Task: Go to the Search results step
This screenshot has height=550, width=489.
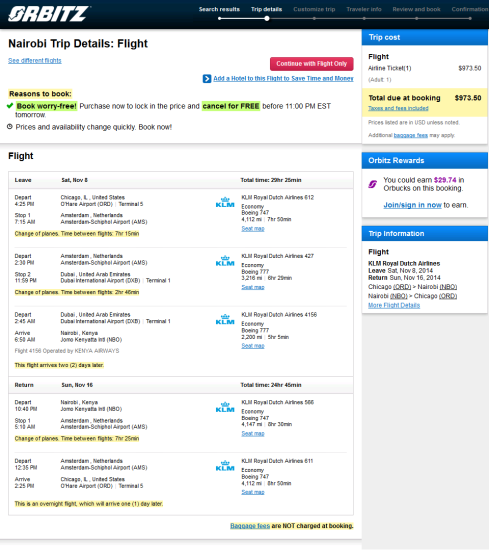Action: 219,9
